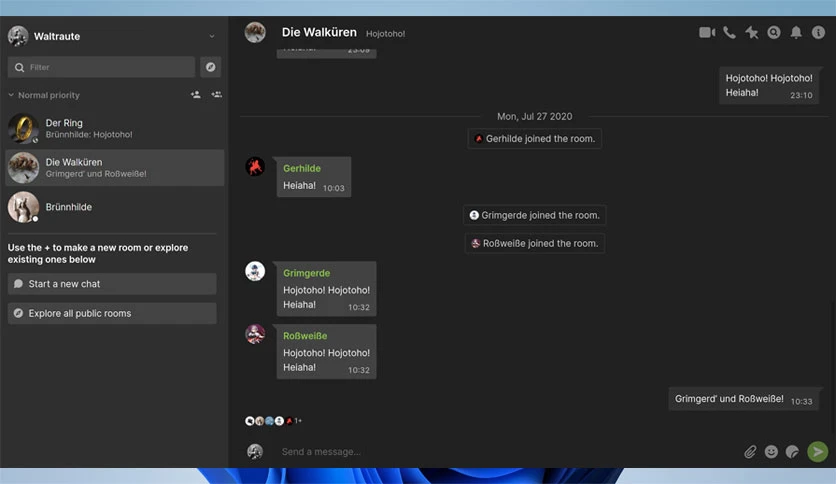Click the 'Grimgerd' und Roßweiße!' sent message
Screen dimensions: 836x484
(744, 399)
